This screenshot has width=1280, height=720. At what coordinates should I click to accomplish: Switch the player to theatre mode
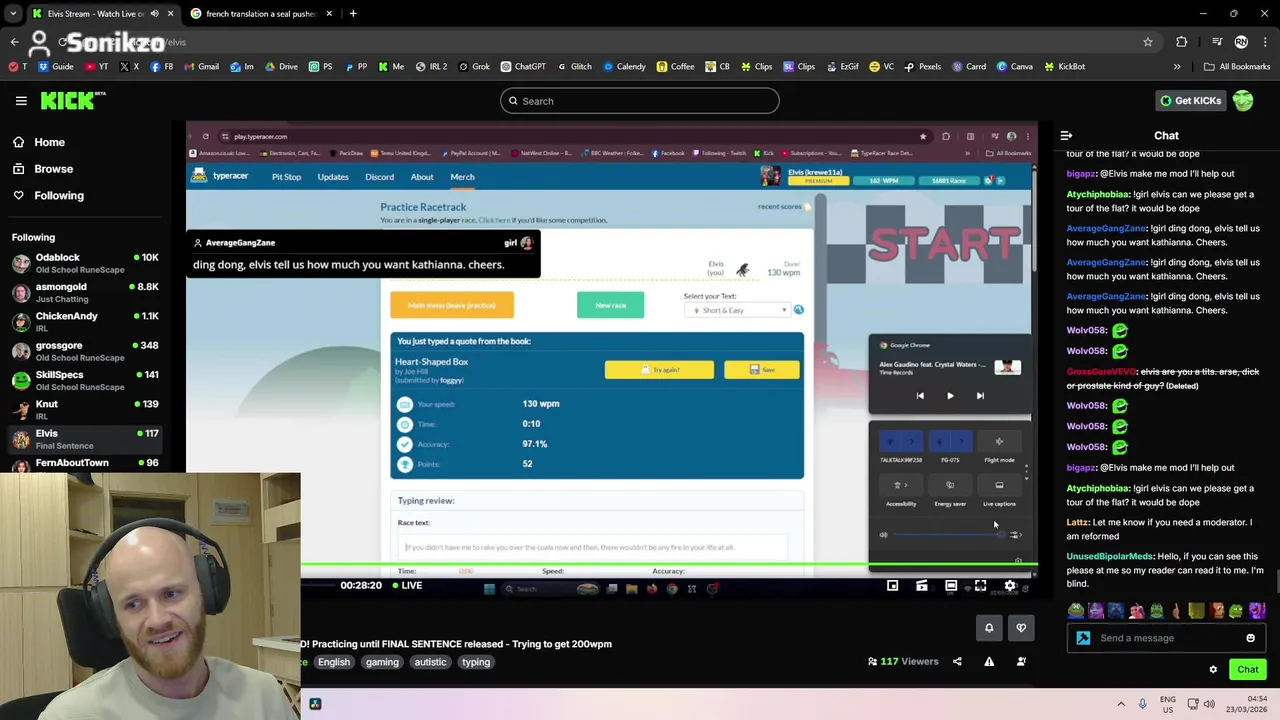(x=951, y=586)
